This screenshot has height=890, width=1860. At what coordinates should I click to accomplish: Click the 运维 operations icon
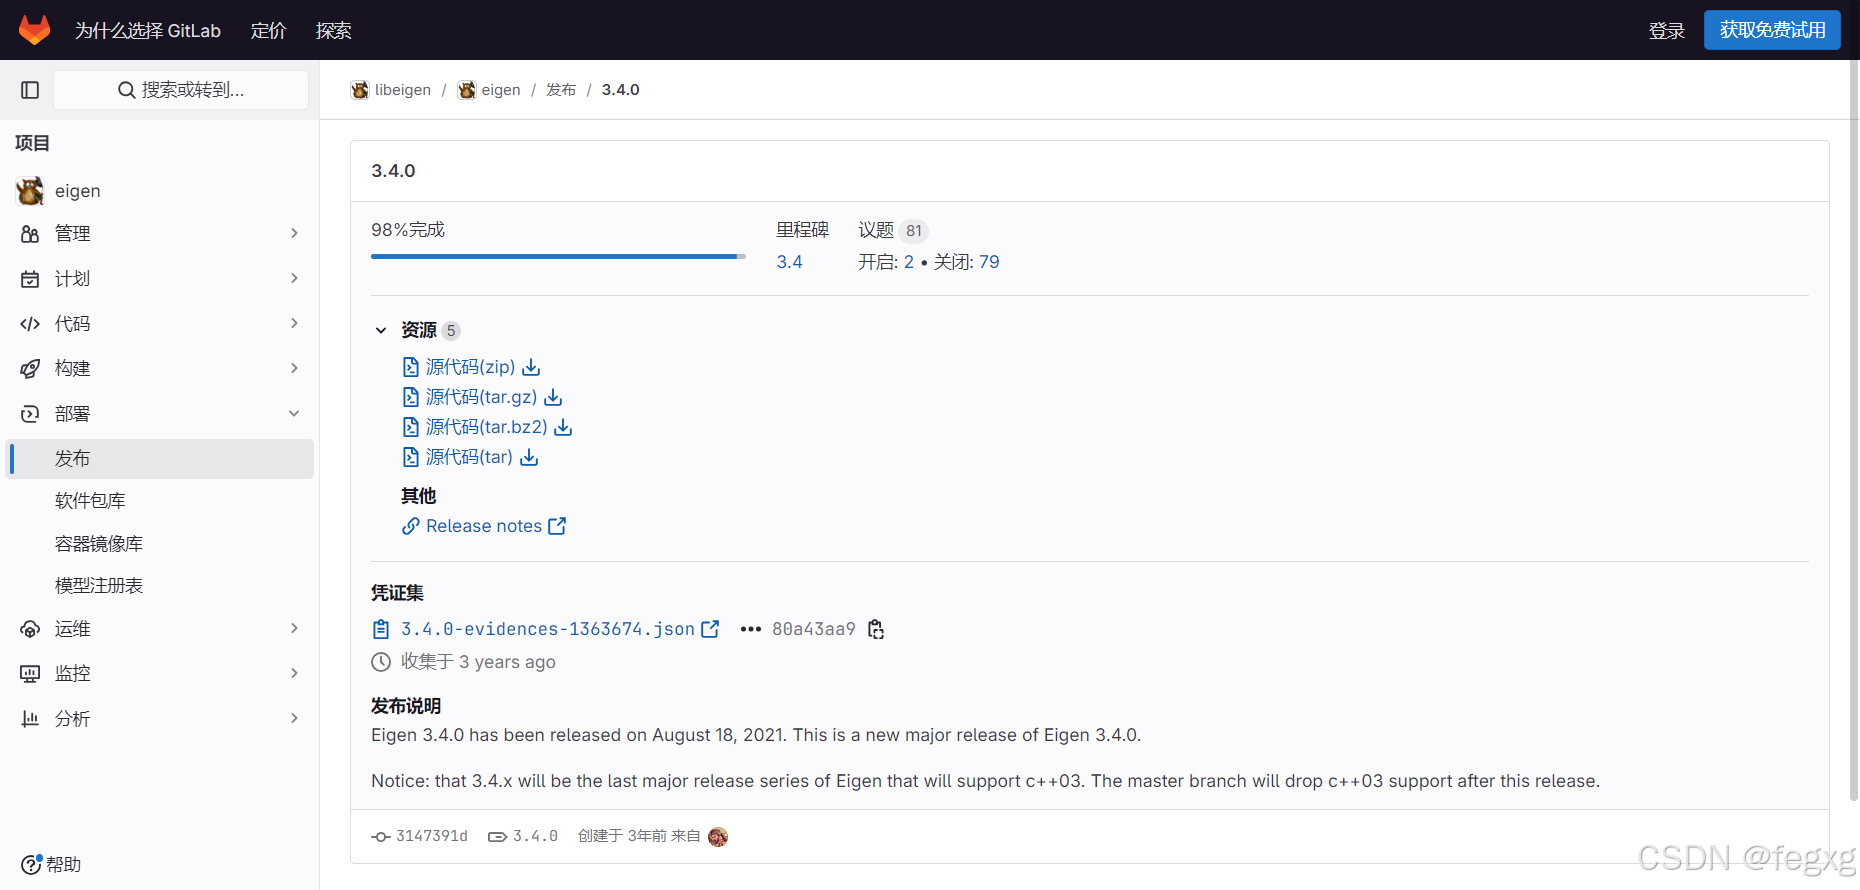30,629
